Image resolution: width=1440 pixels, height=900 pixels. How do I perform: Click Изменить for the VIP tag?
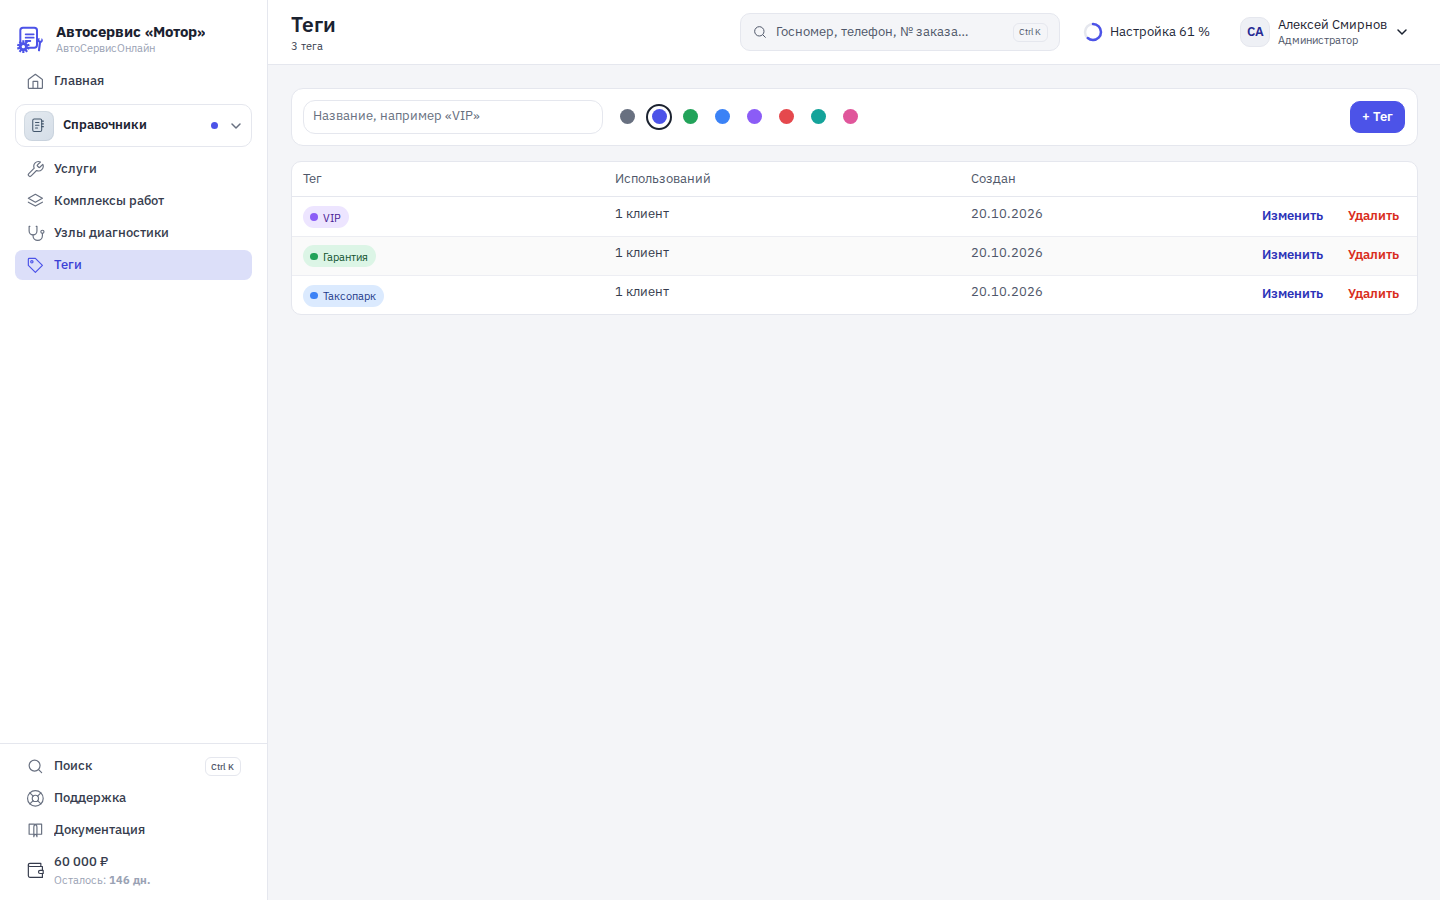click(1292, 216)
